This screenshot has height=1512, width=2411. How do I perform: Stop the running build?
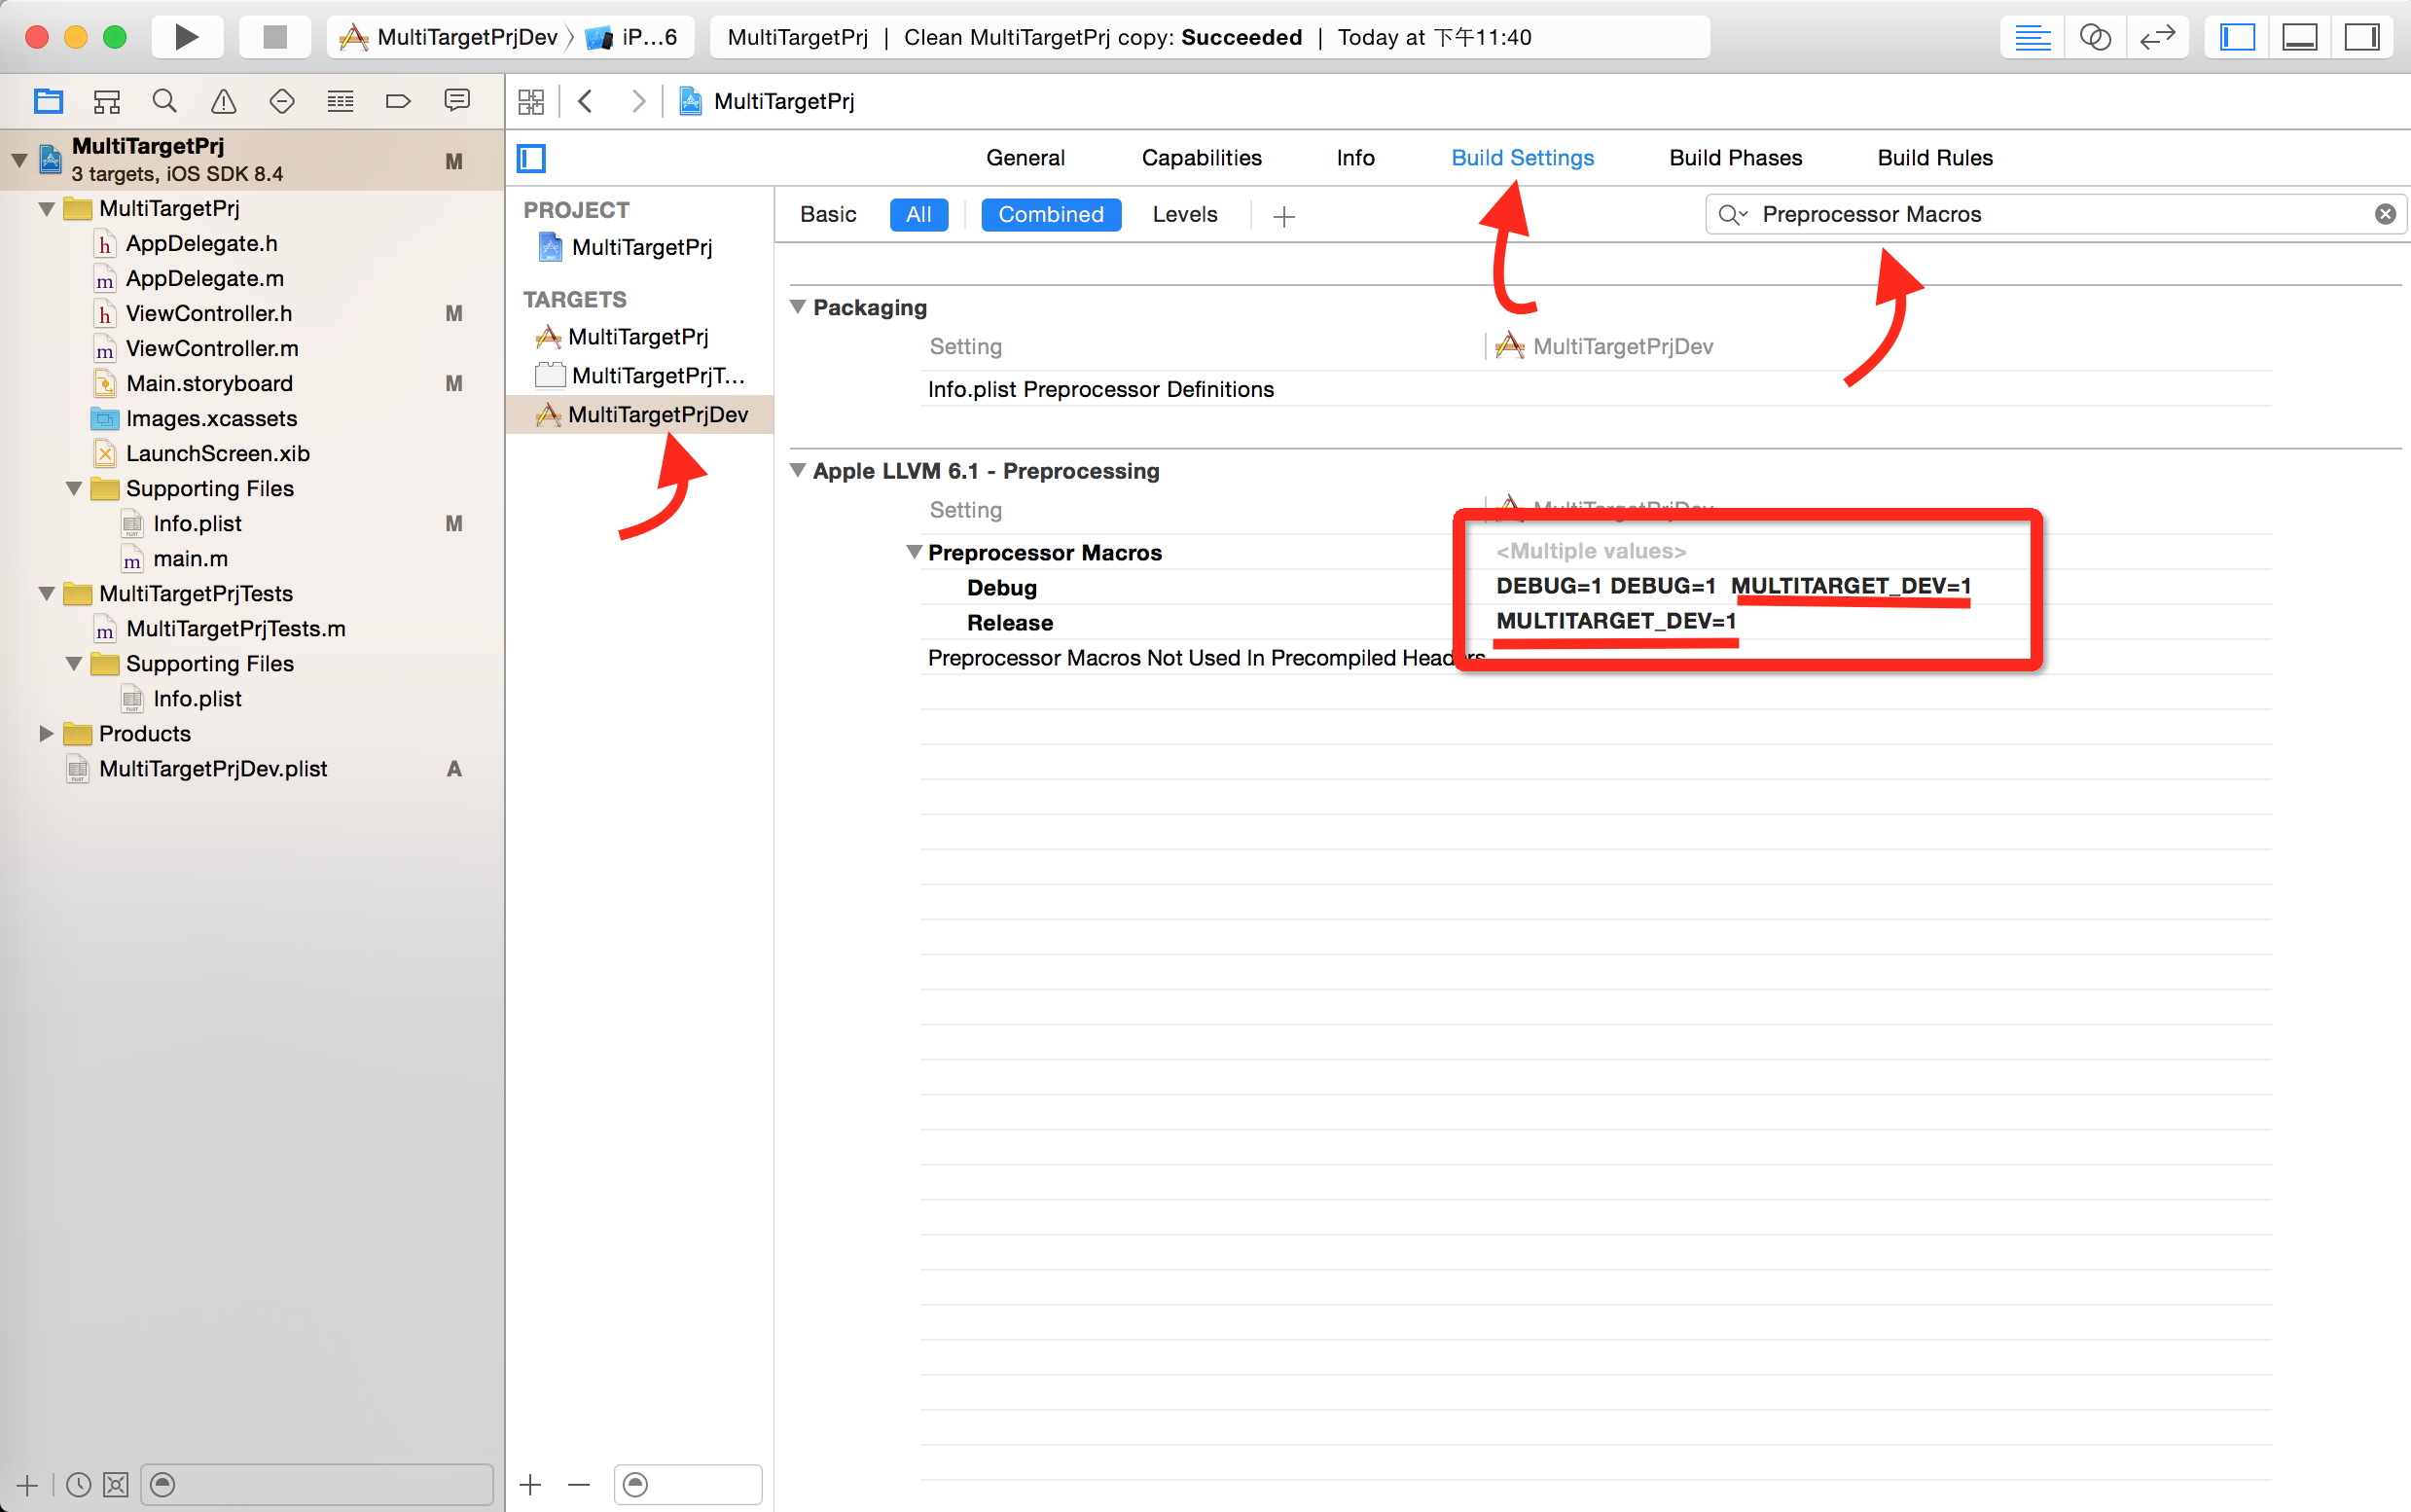[275, 37]
